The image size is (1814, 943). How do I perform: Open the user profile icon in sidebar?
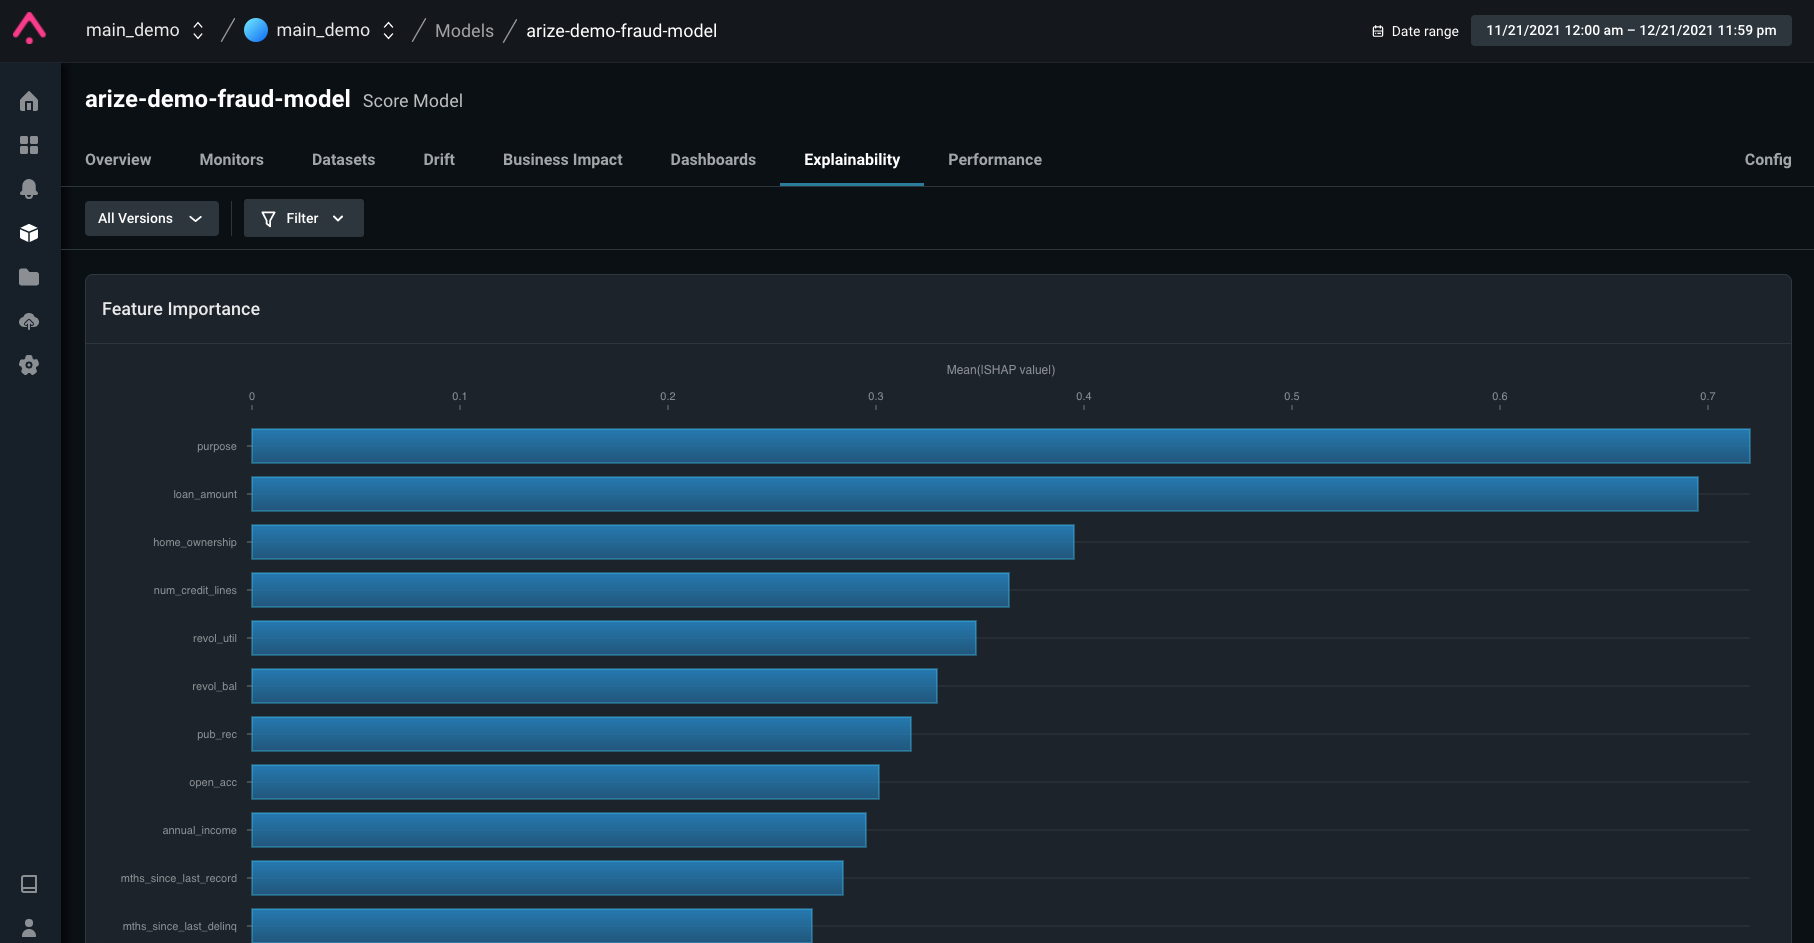pyautogui.click(x=29, y=928)
